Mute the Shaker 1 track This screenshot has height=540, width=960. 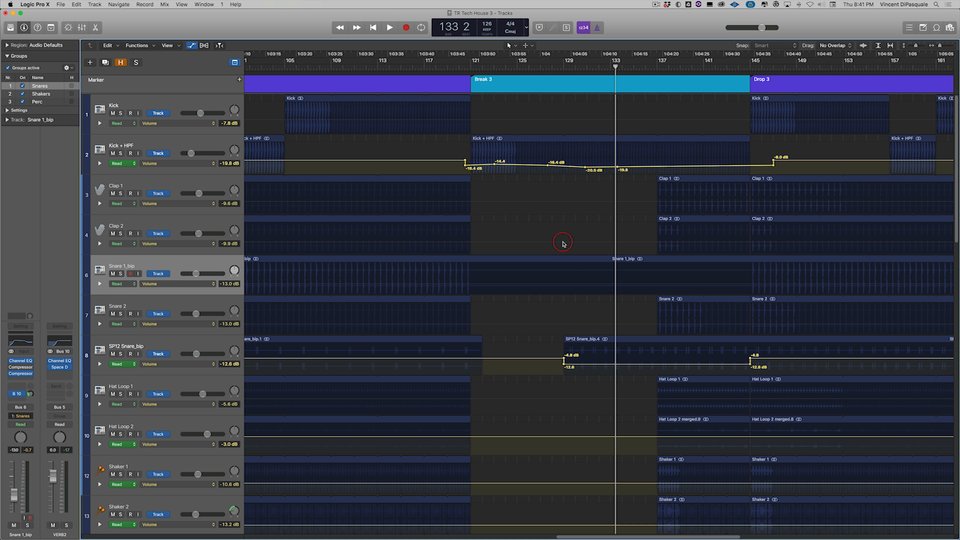coord(113,474)
